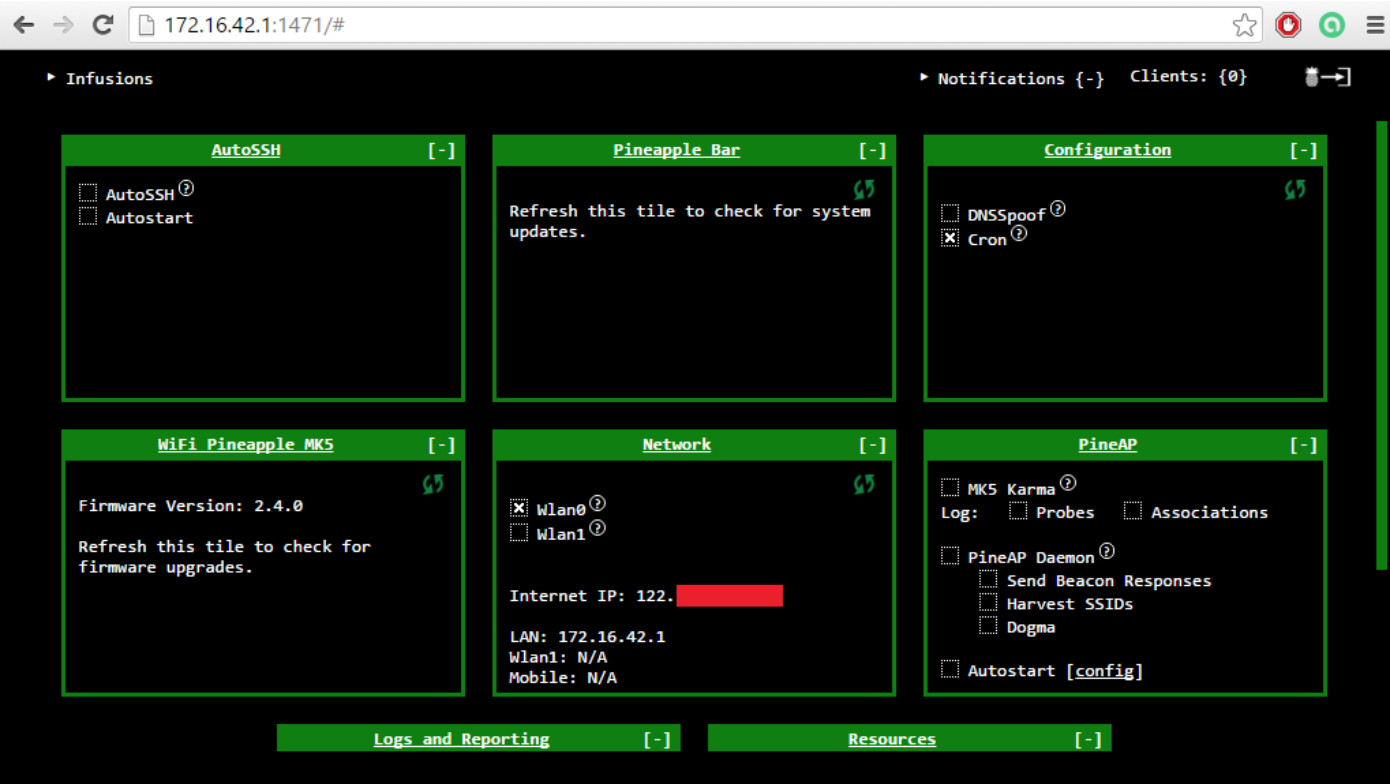Click the Mobile: N/A text

pos(563,678)
